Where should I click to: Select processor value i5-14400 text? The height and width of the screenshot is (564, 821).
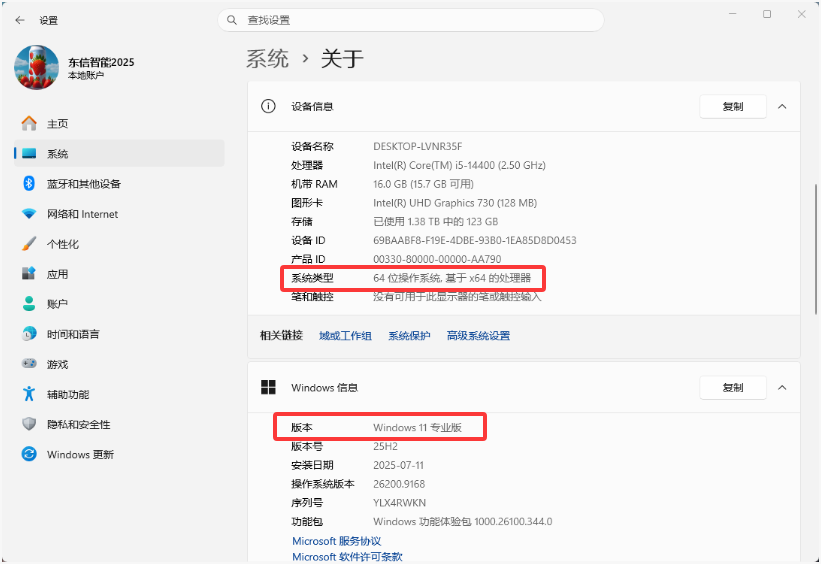(x=459, y=165)
